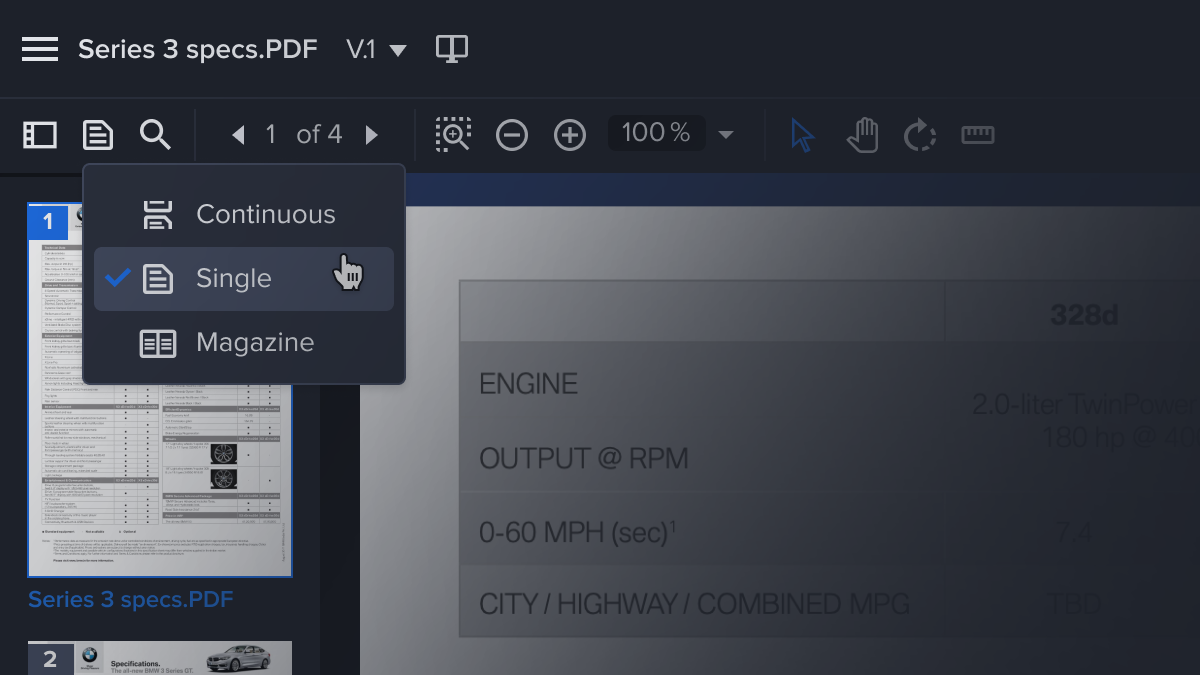Select the marquee zoom tool
1200x675 pixels.
point(453,135)
